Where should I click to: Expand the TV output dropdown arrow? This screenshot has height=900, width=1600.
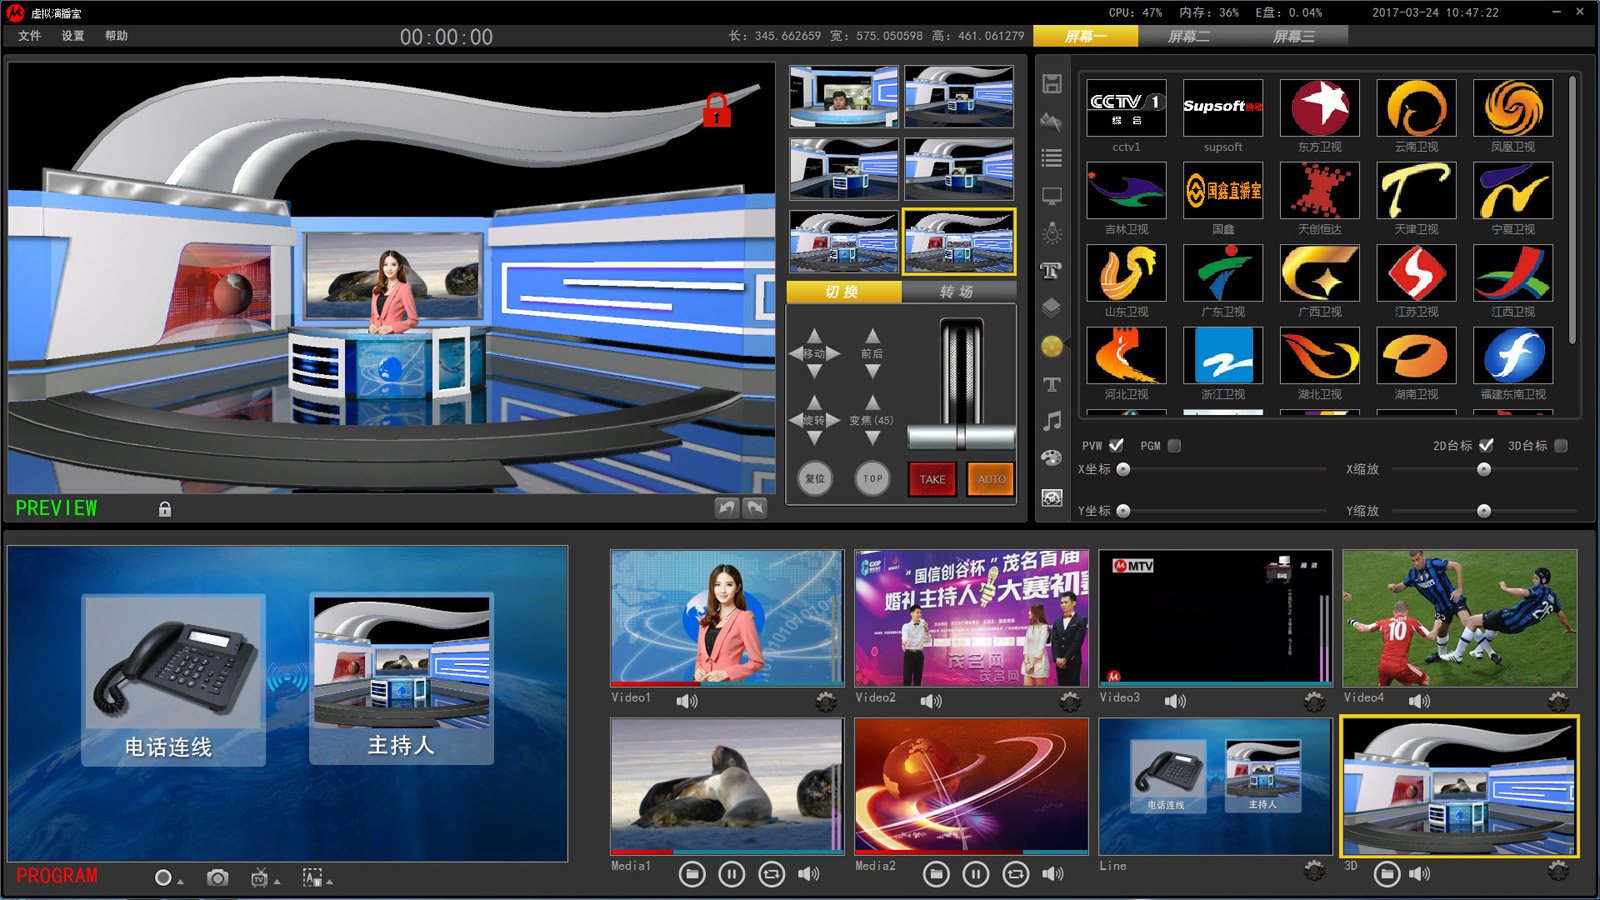[x=277, y=882]
